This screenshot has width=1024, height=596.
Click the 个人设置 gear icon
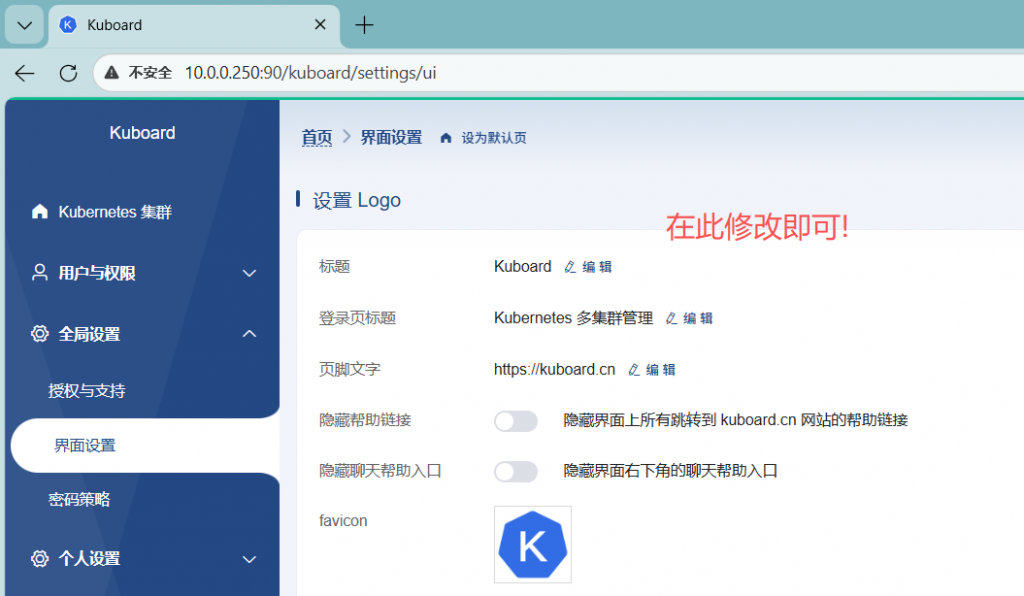(x=40, y=559)
